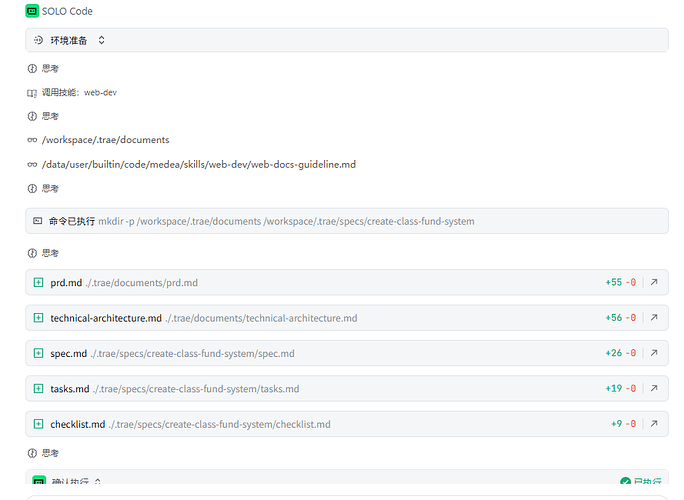Click the +19 -0 diff stat
The height and width of the screenshot is (500, 684).
click(x=620, y=388)
